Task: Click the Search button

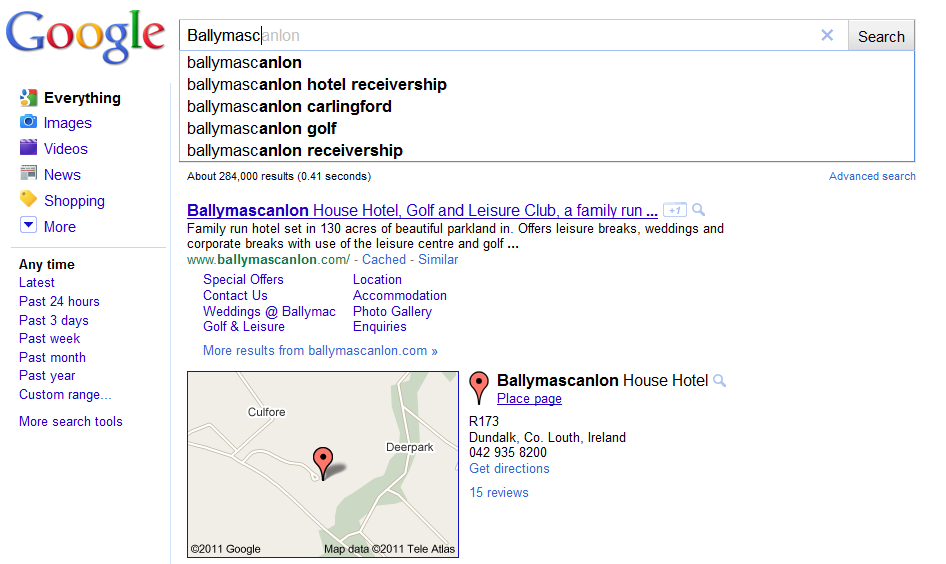Action: 881,36
